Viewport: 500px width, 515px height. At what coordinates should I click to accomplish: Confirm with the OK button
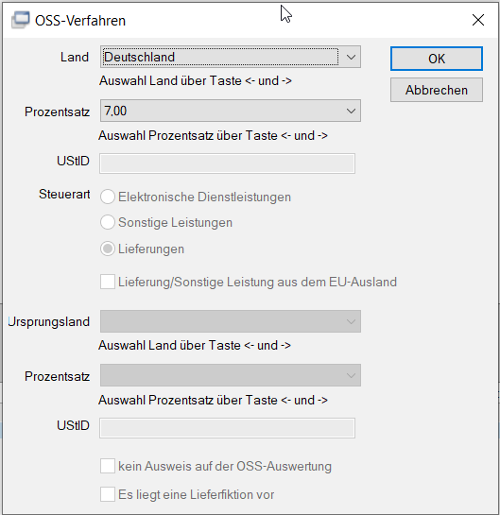pos(436,59)
